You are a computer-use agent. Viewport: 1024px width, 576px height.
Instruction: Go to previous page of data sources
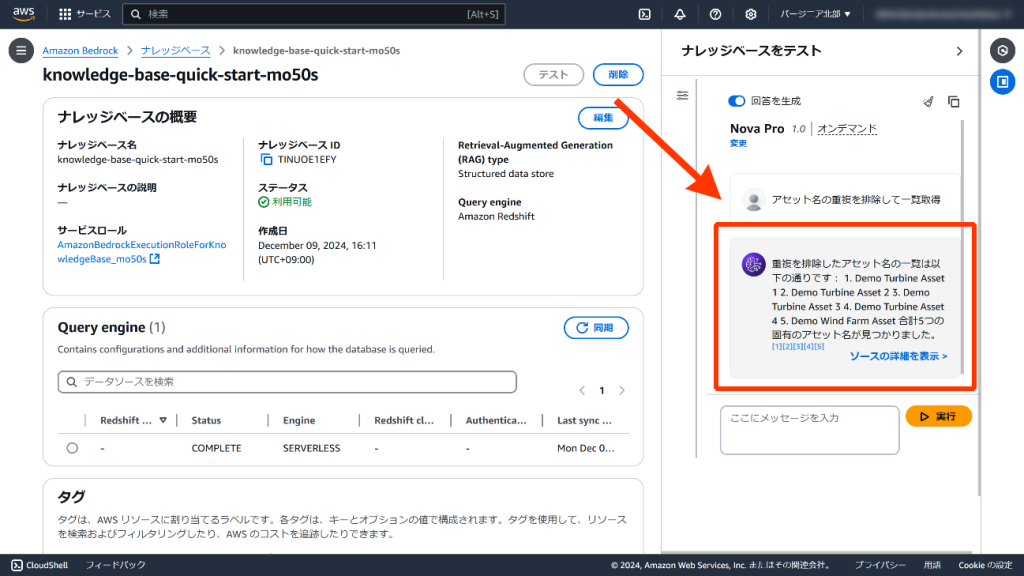(582, 391)
